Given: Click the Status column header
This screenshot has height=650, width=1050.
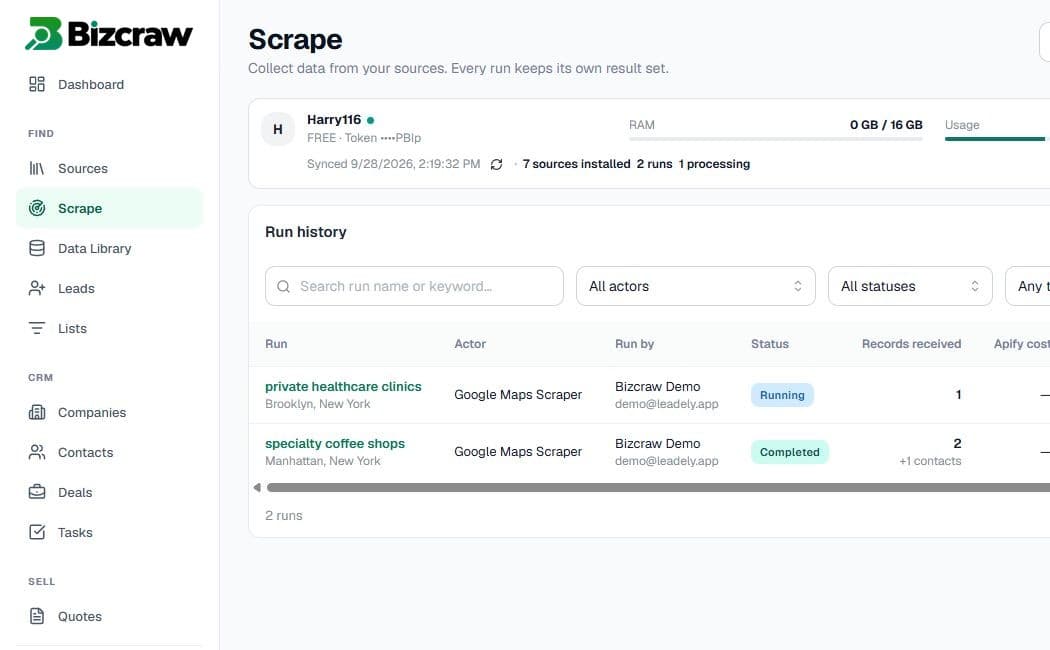Looking at the screenshot, I should tap(769, 343).
